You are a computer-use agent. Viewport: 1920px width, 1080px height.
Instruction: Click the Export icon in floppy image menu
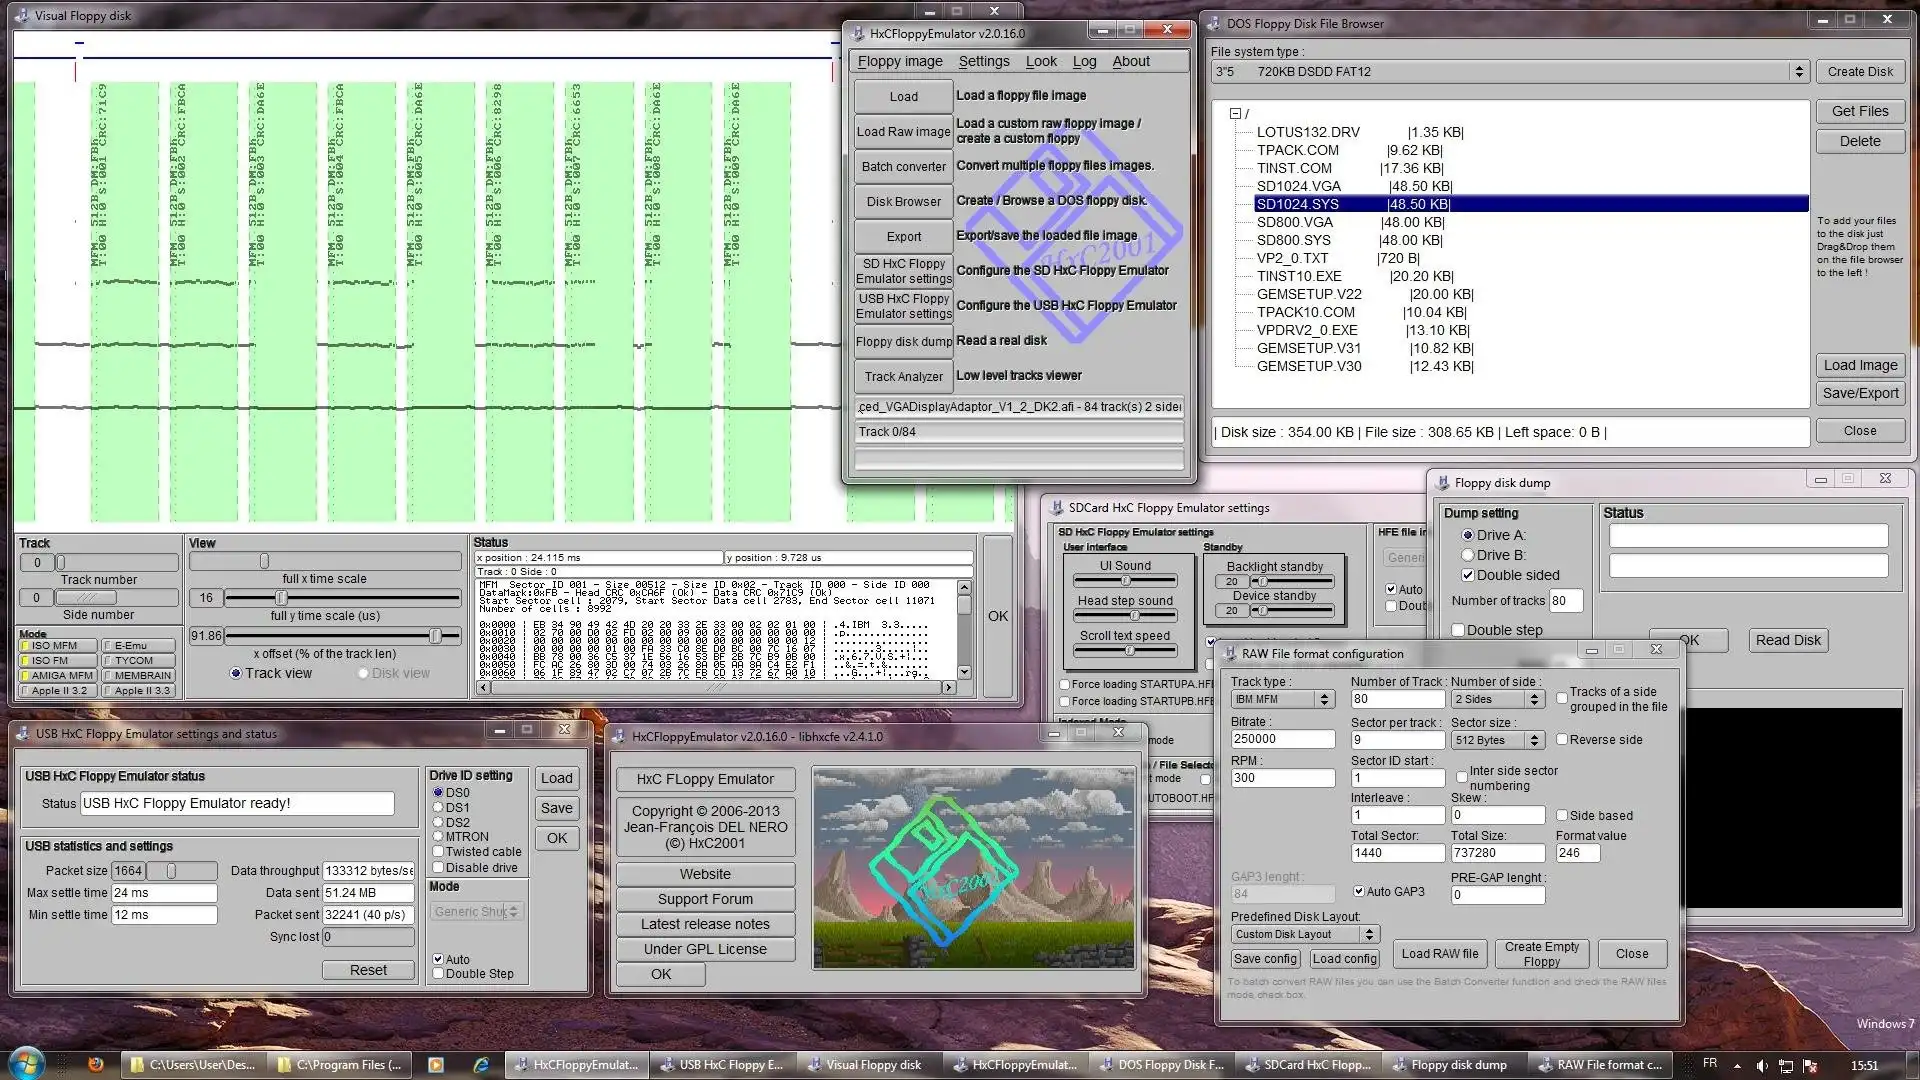tap(902, 235)
